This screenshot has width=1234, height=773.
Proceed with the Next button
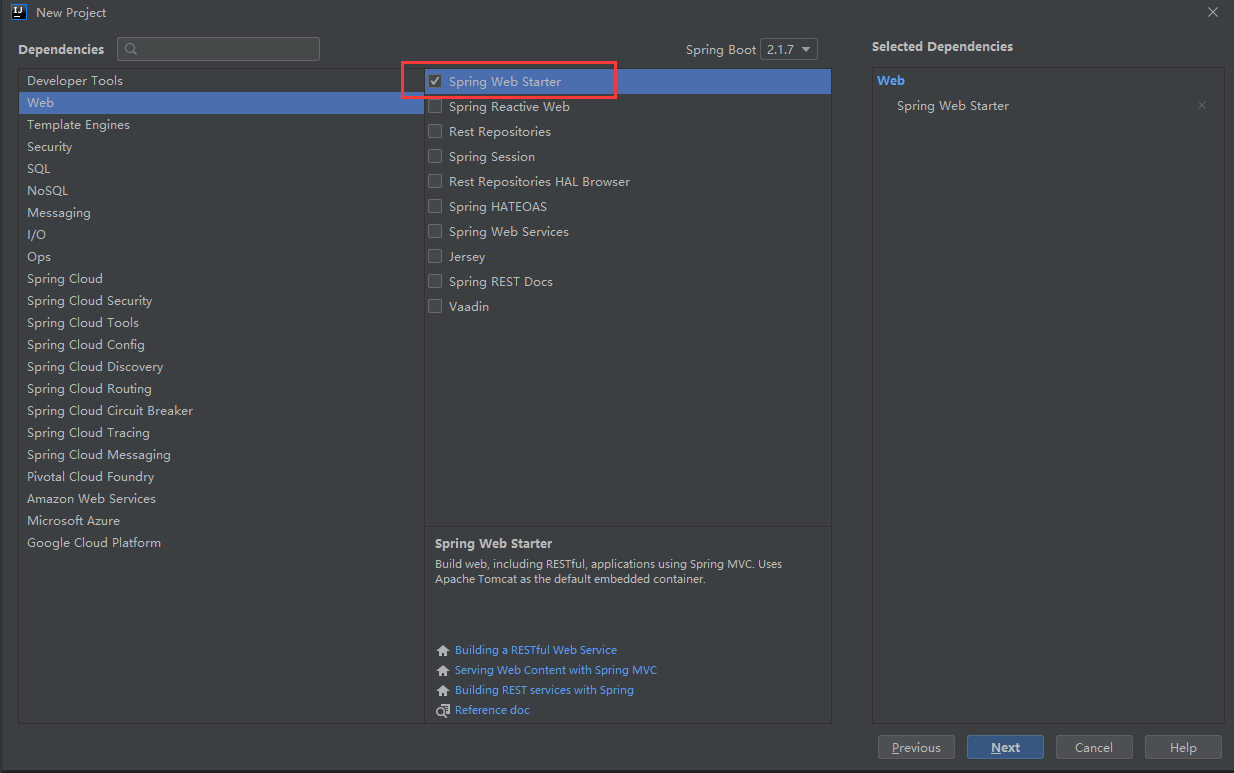[x=1005, y=748]
